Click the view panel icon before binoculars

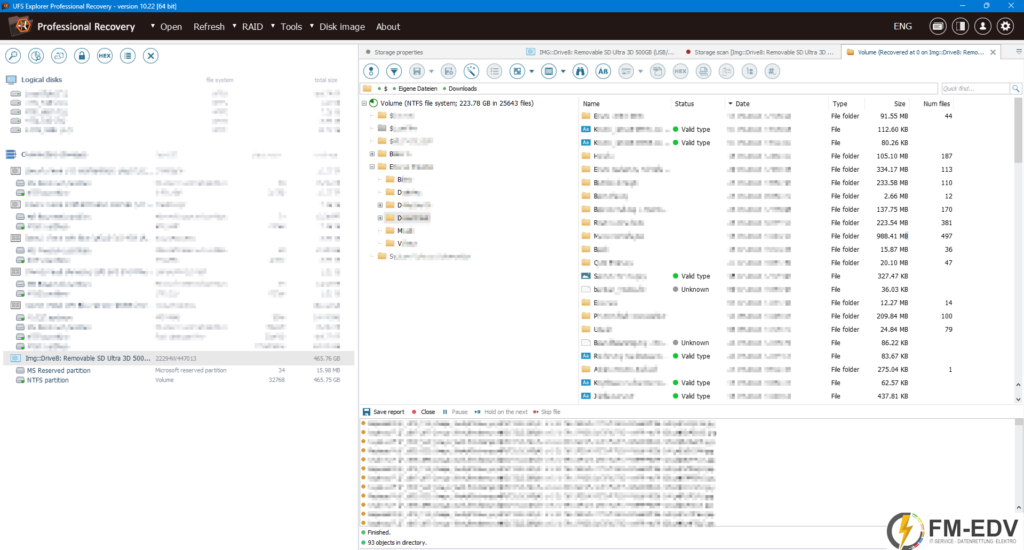coord(549,71)
